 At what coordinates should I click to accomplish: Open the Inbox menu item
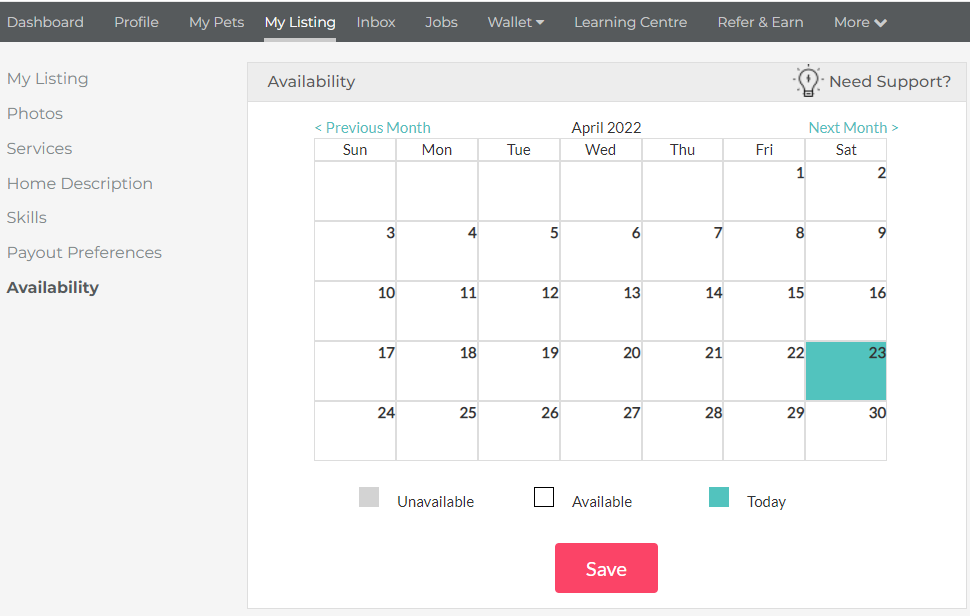click(376, 22)
